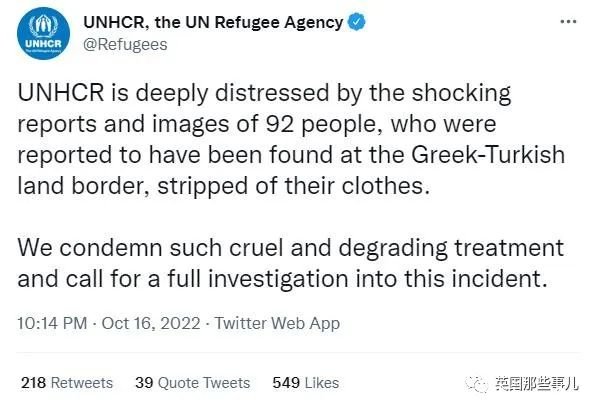This screenshot has width=597, height=409.
Task: Open the 10:14 PM timestamp link
Action: pos(52,323)
